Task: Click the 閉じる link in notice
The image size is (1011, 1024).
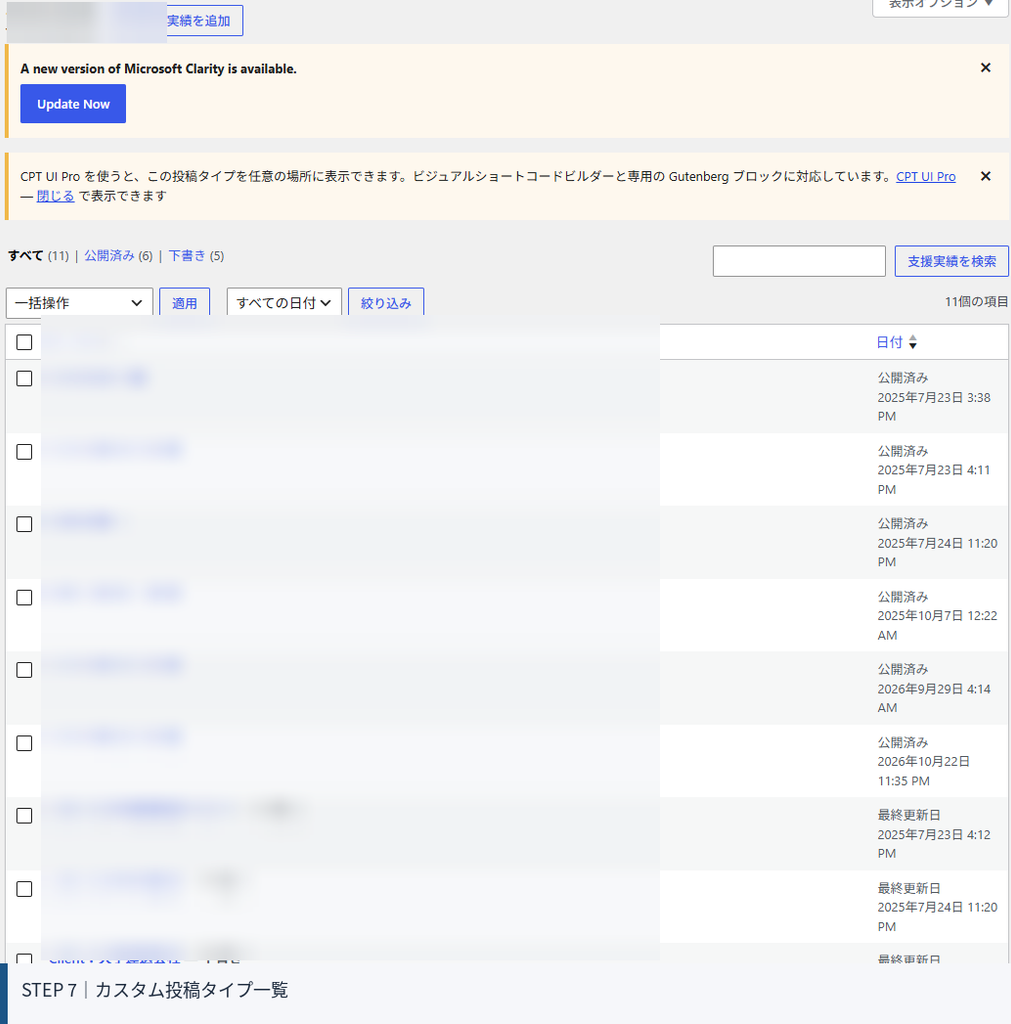Action: [56, 196]
